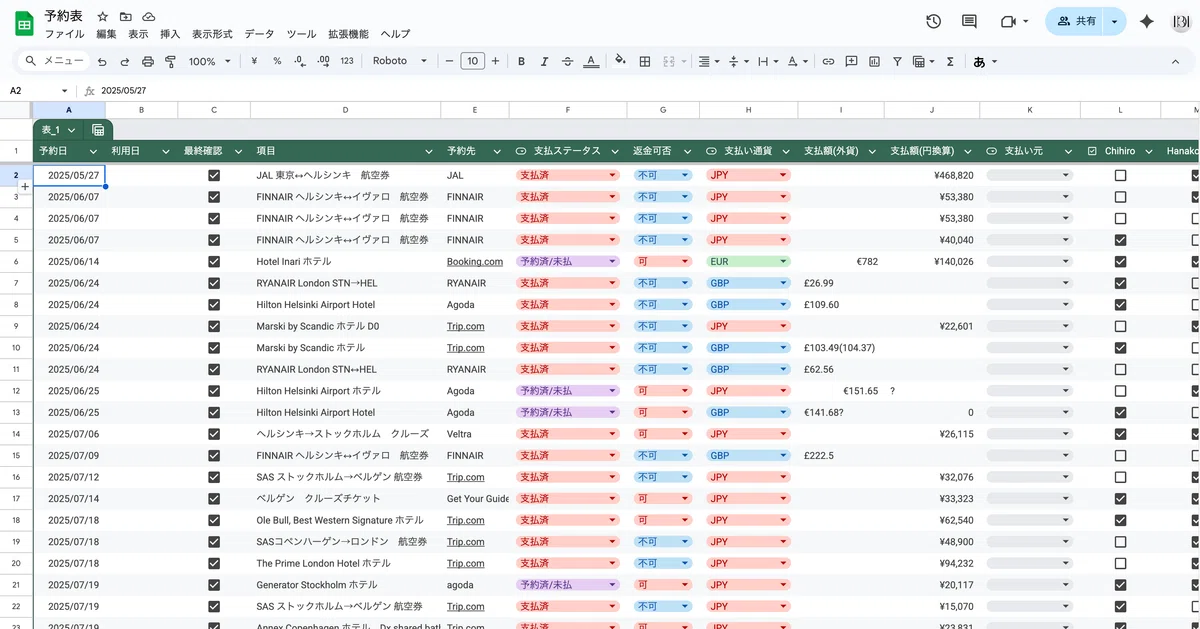Expand the 項目 column header dropdown
The image size is (1200, 629).
coord(431,151)
